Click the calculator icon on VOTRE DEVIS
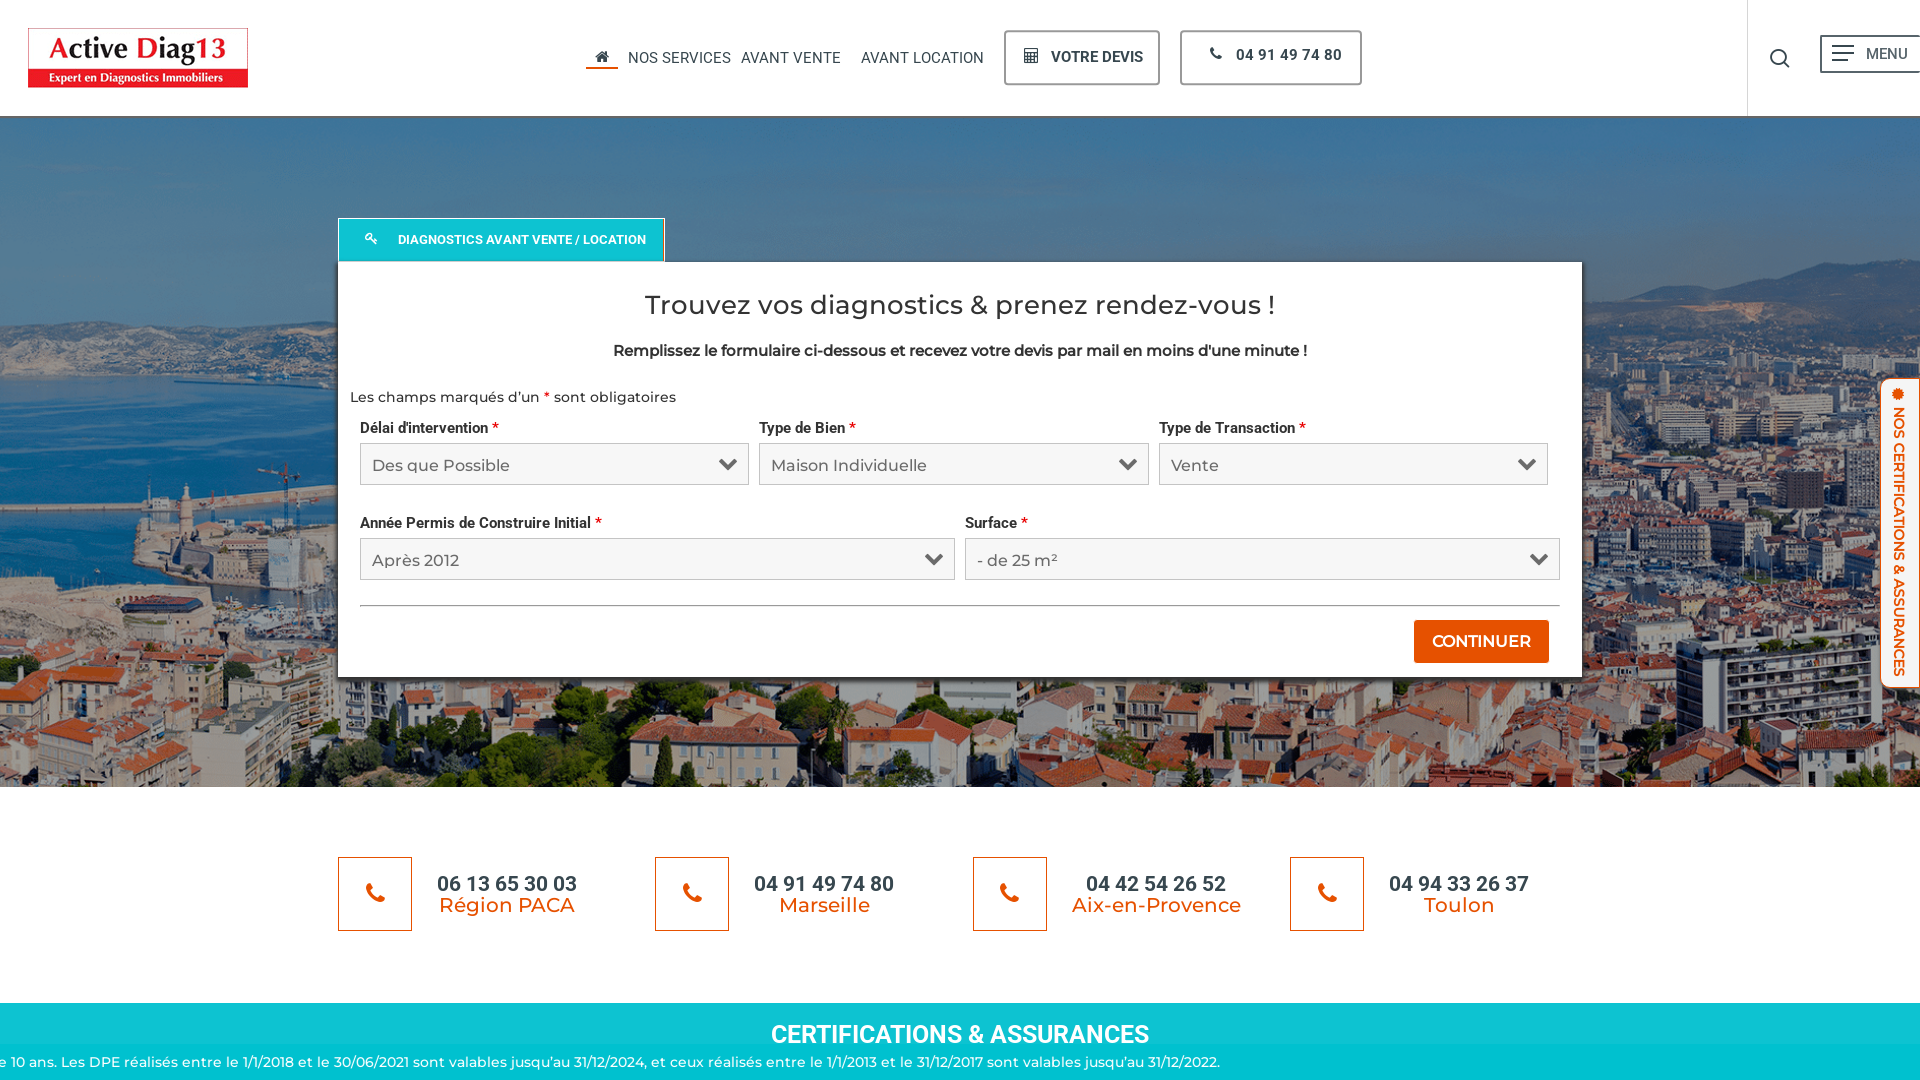Image resolution: width=1920 pixels, height=1080 pixels. pos(1030,56)
